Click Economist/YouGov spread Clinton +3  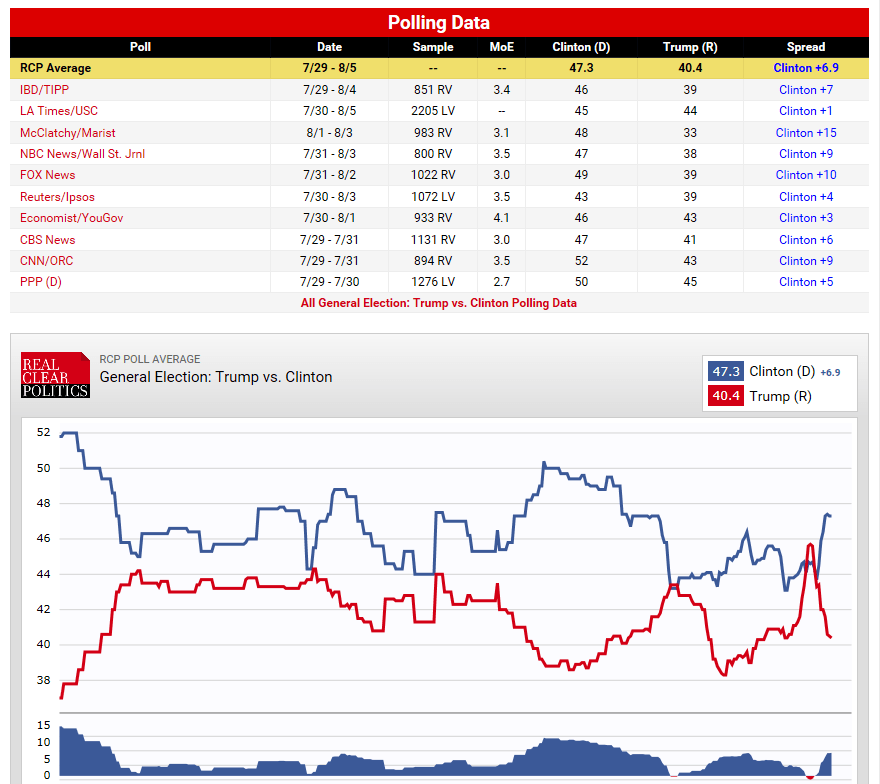(806, 218)
